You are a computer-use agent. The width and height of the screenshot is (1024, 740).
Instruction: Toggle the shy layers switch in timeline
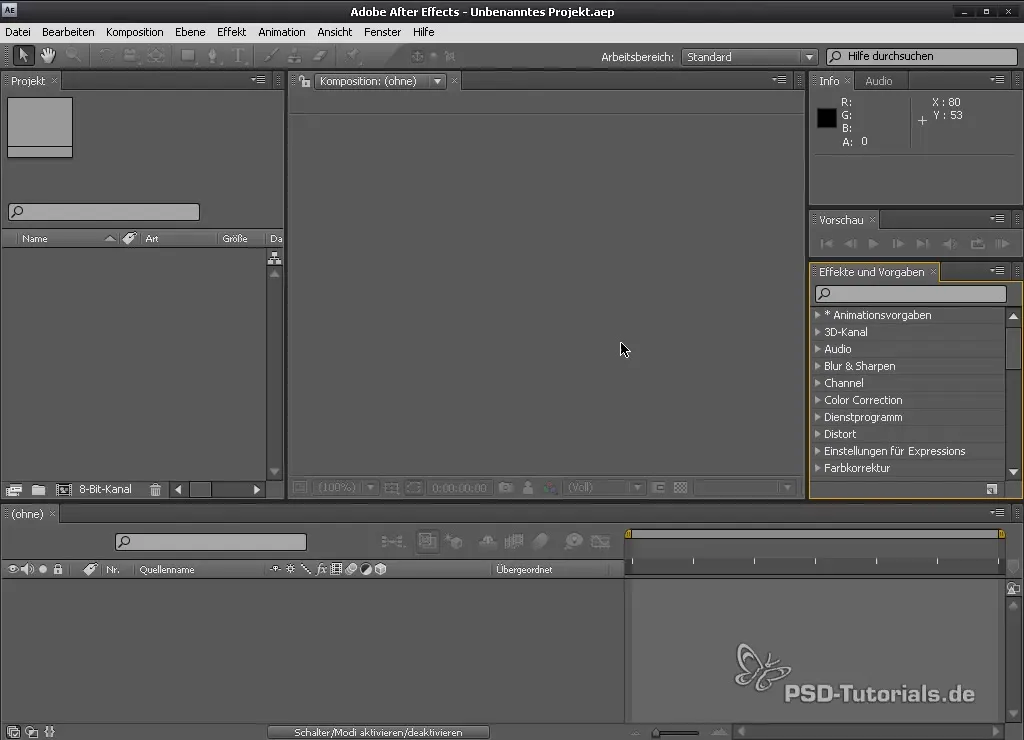(x=487, y=541)
